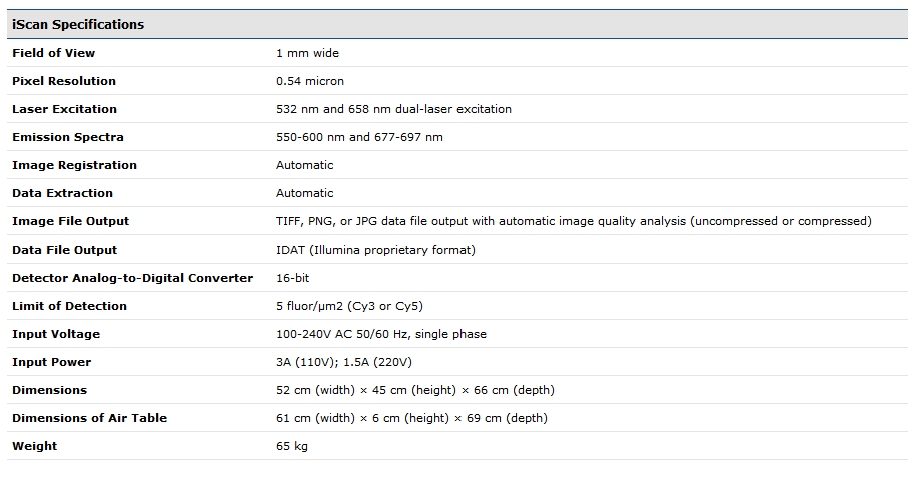Screen dimensions: 920x481
Task: Select the Image File Output label
Action: click(70, 221)
